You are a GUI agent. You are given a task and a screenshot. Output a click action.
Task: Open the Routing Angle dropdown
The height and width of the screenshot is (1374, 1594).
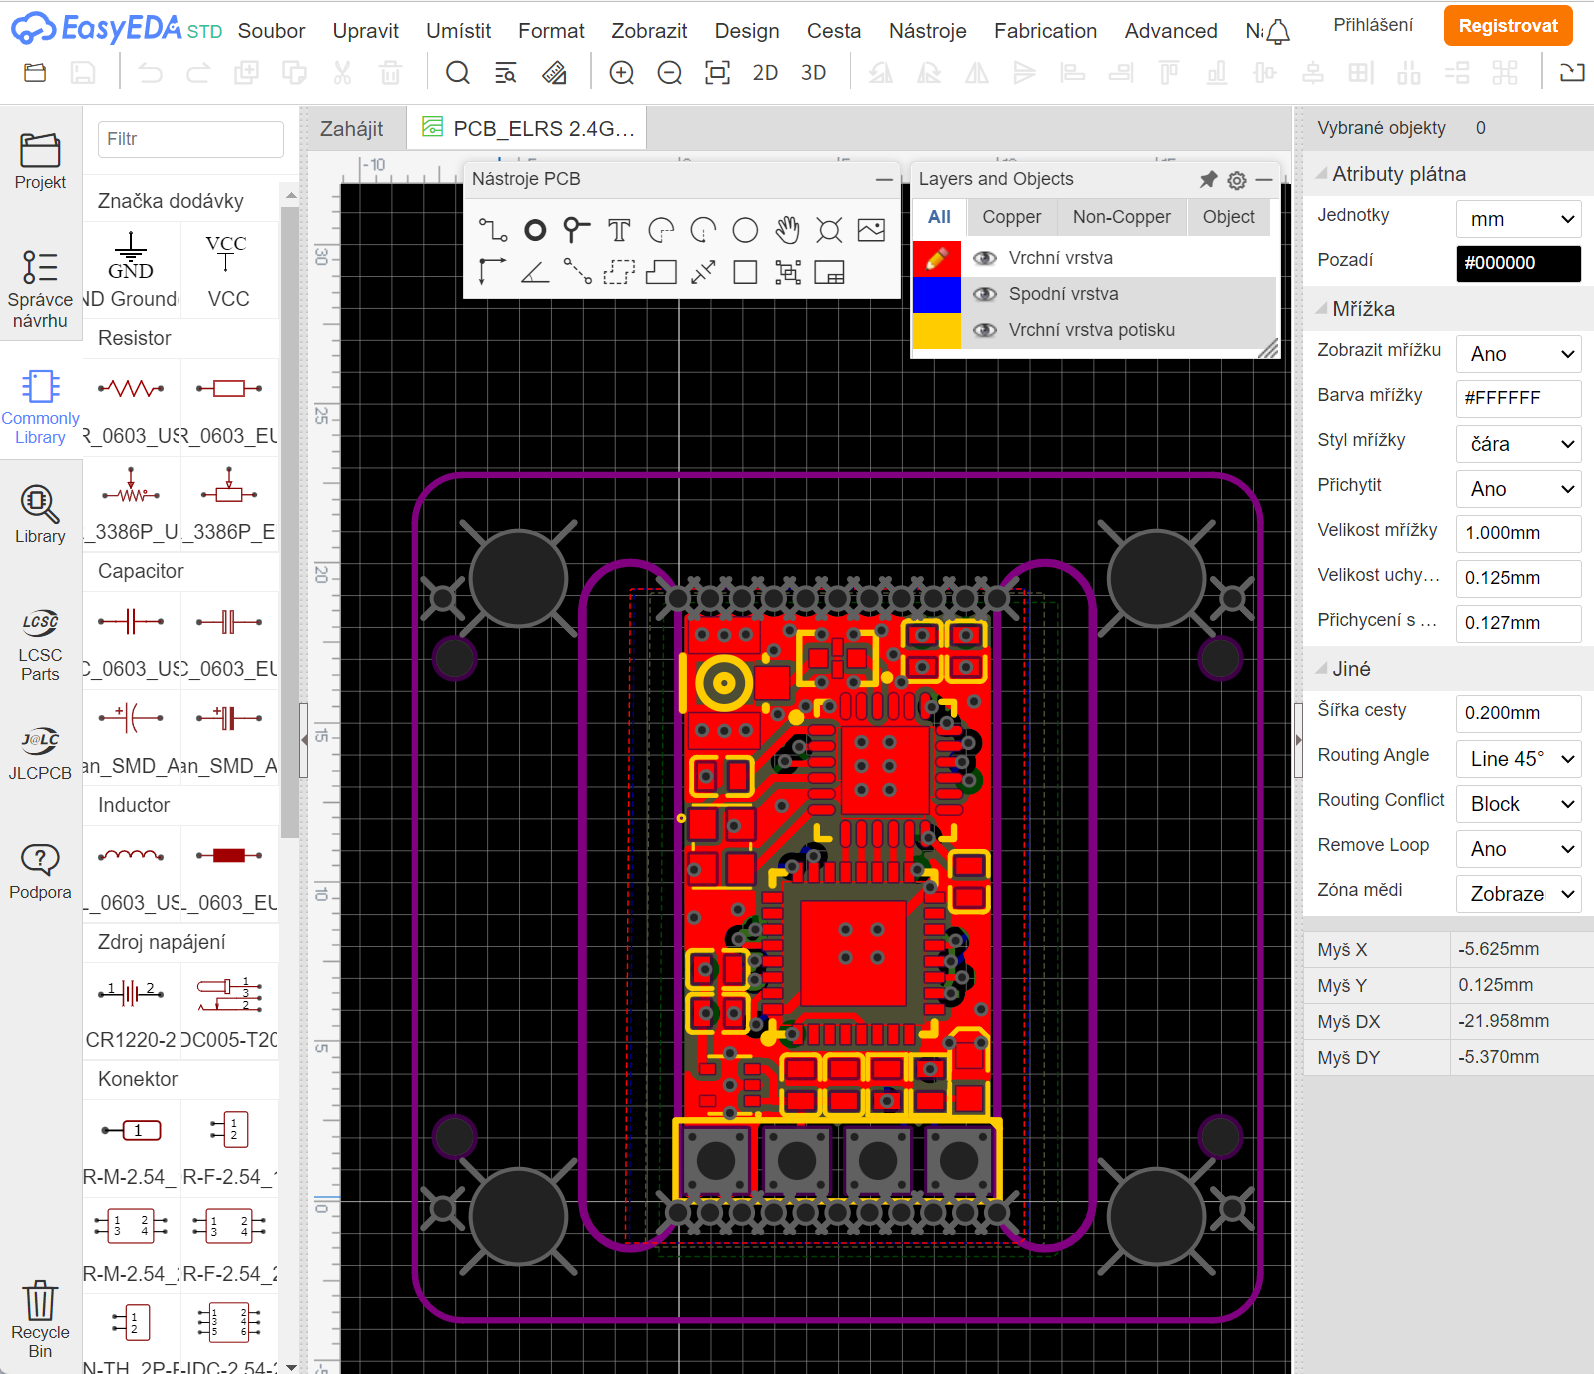click(1518, 759)
